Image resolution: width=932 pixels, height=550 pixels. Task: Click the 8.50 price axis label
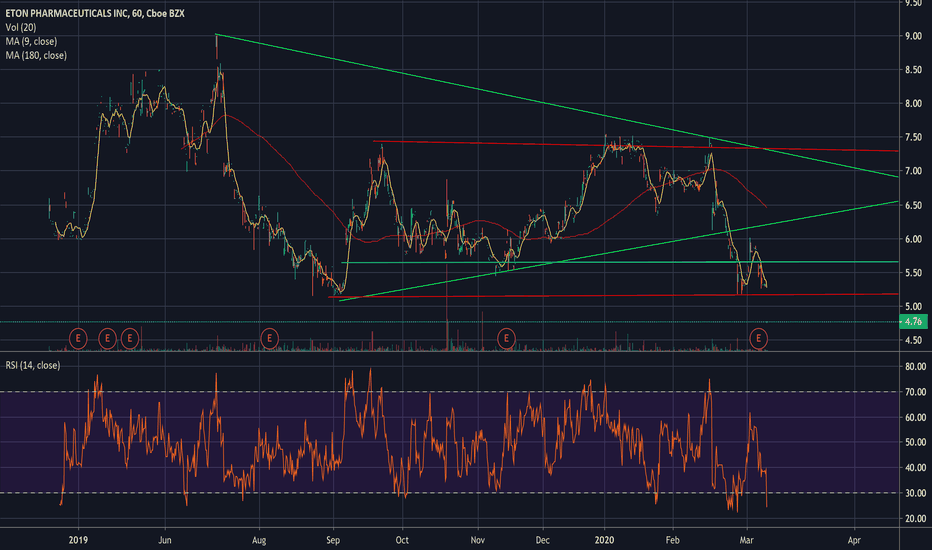(914, 70)
